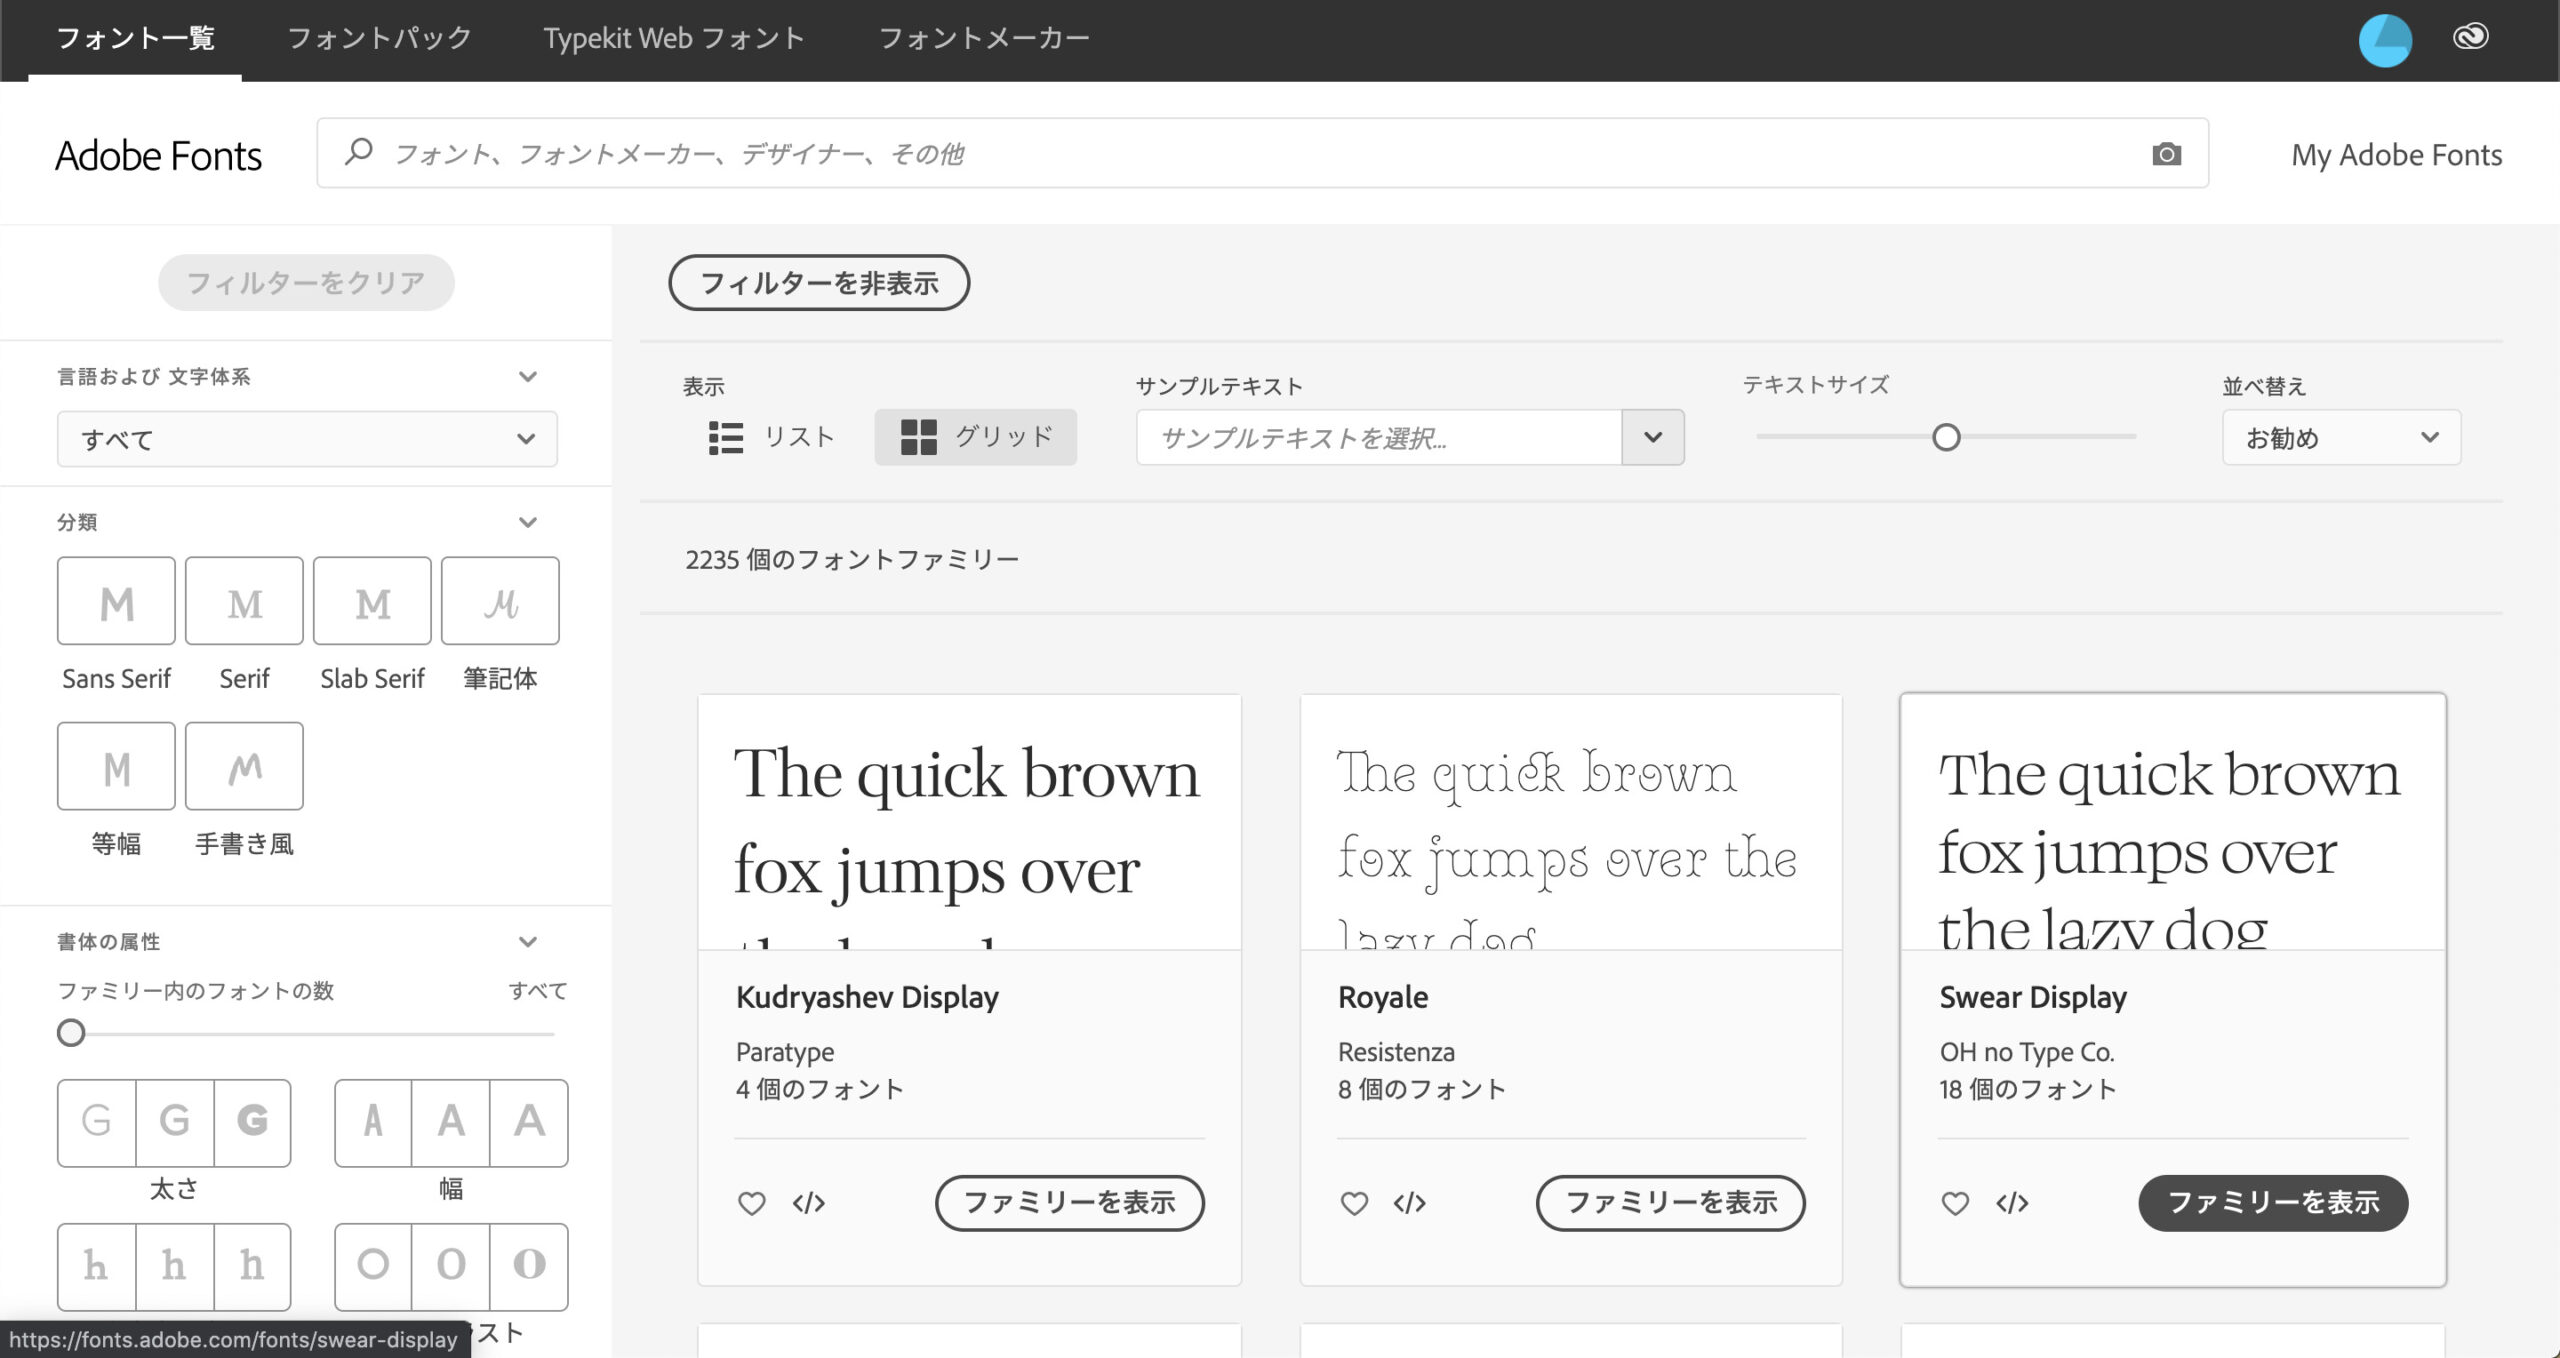Click the camera visual search icon
The height and width of the screenshot is (1358, 2560).
coord(2166,154)
